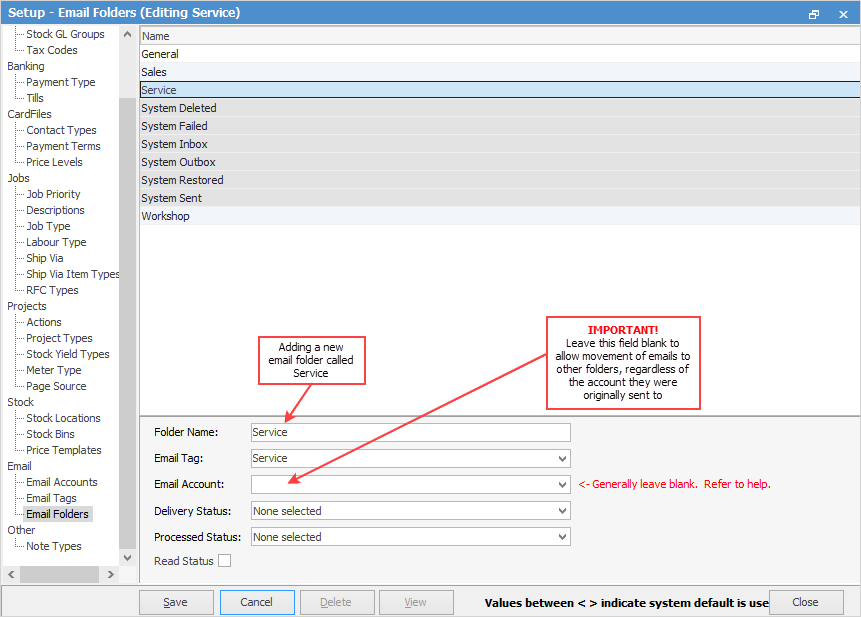The image size is (861, 617).
Task: Click the sidebar scroll up arrow
Action: pyautogui.click(x=127, y=34)
